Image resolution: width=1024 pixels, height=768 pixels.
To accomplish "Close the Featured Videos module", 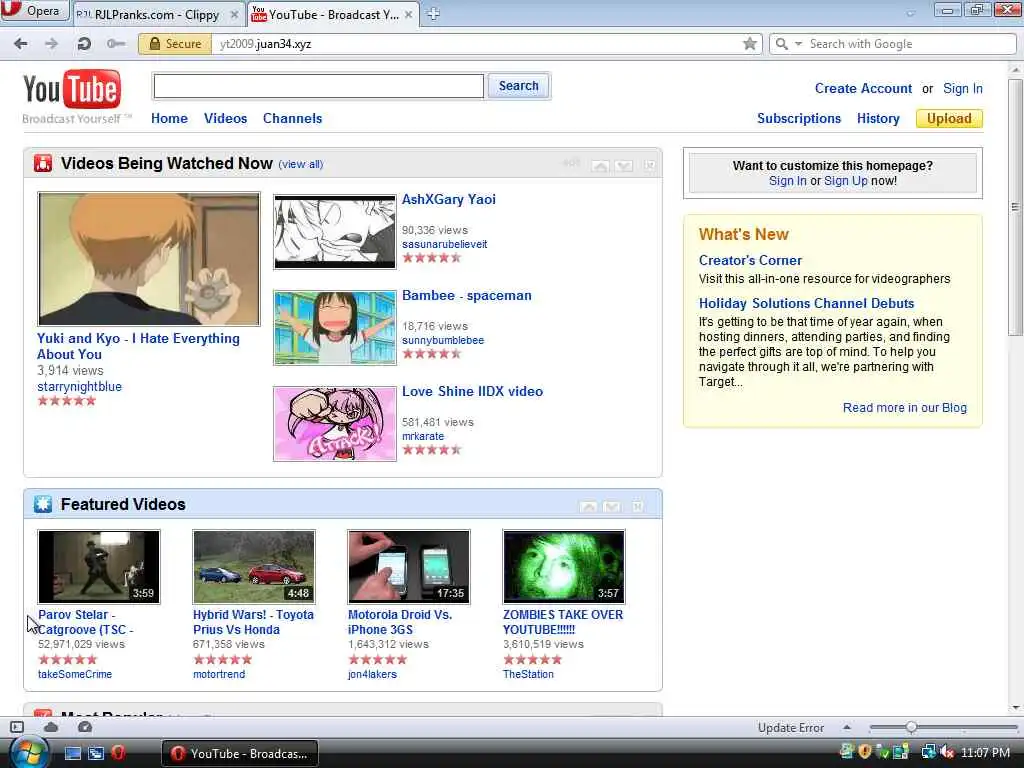I will coord(638,506).
